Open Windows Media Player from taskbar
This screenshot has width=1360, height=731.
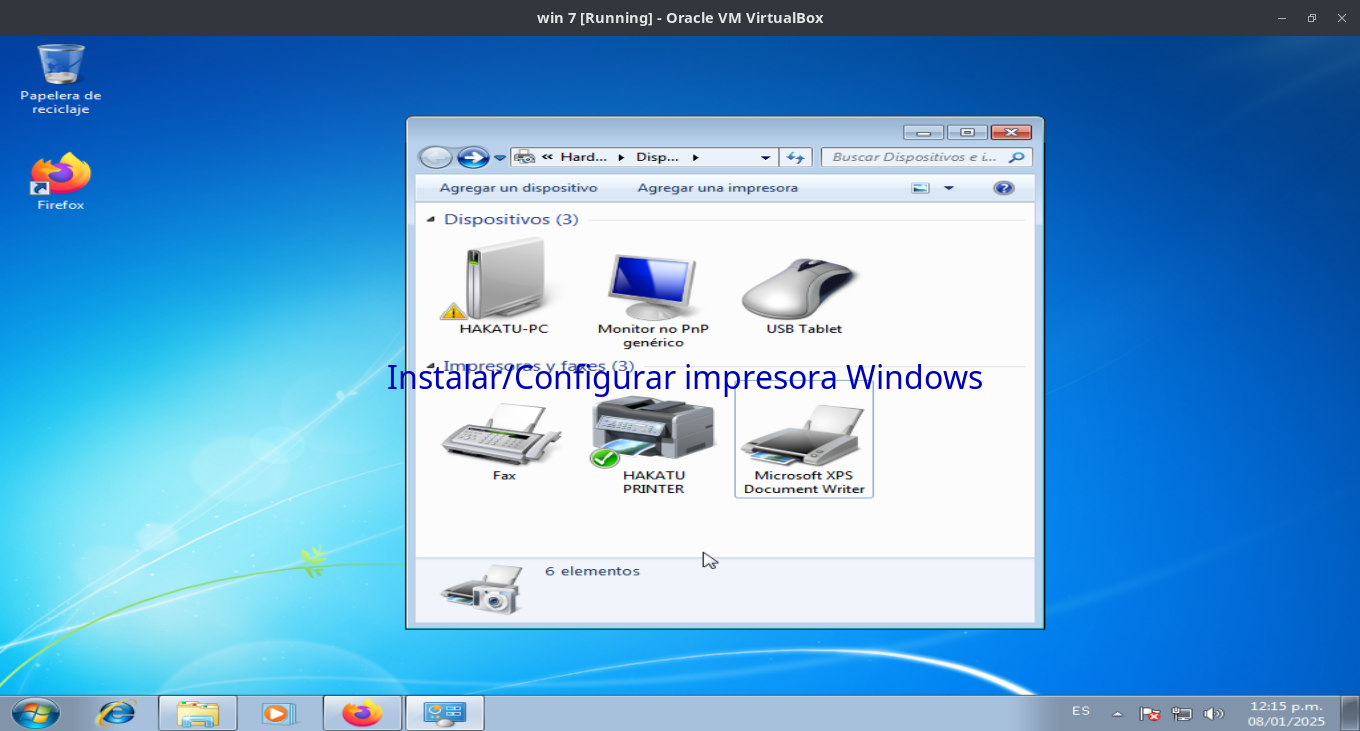279,713
